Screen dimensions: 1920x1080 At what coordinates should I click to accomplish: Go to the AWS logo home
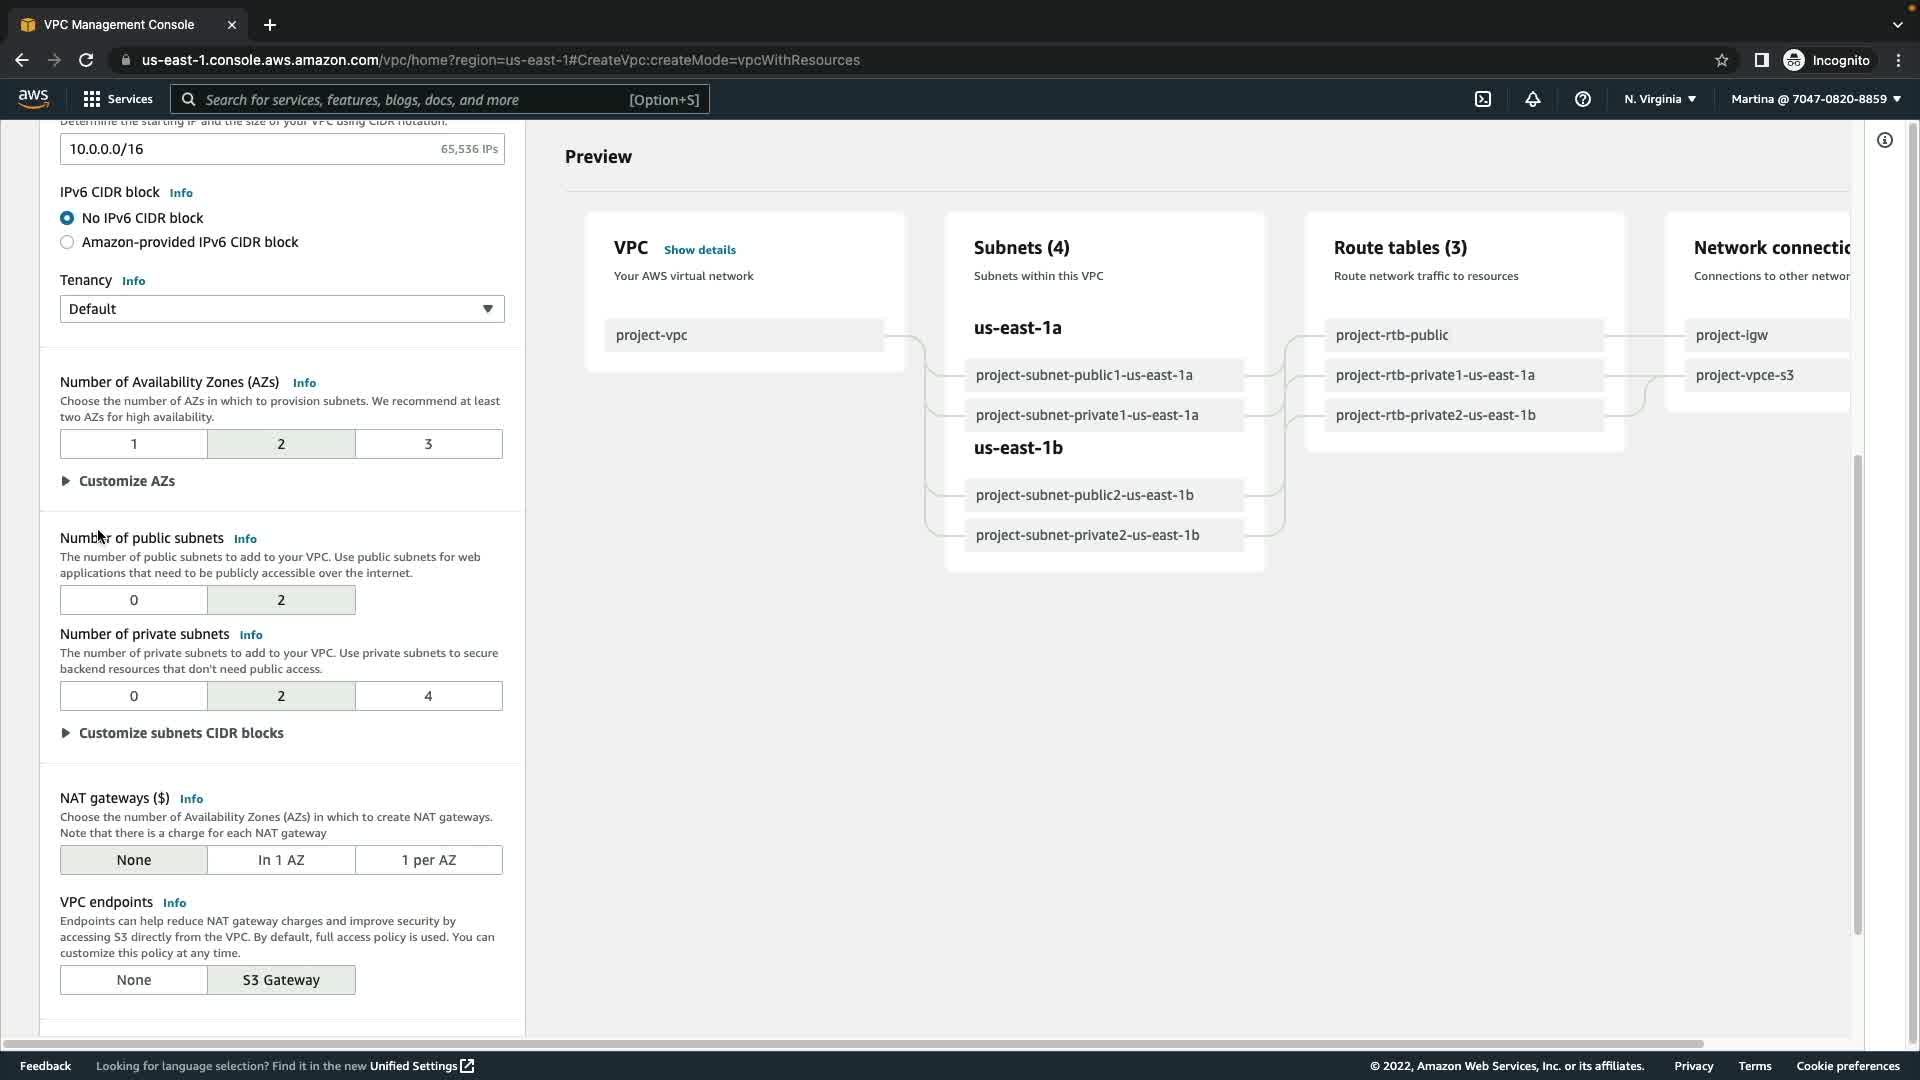(x=33, y=98)
